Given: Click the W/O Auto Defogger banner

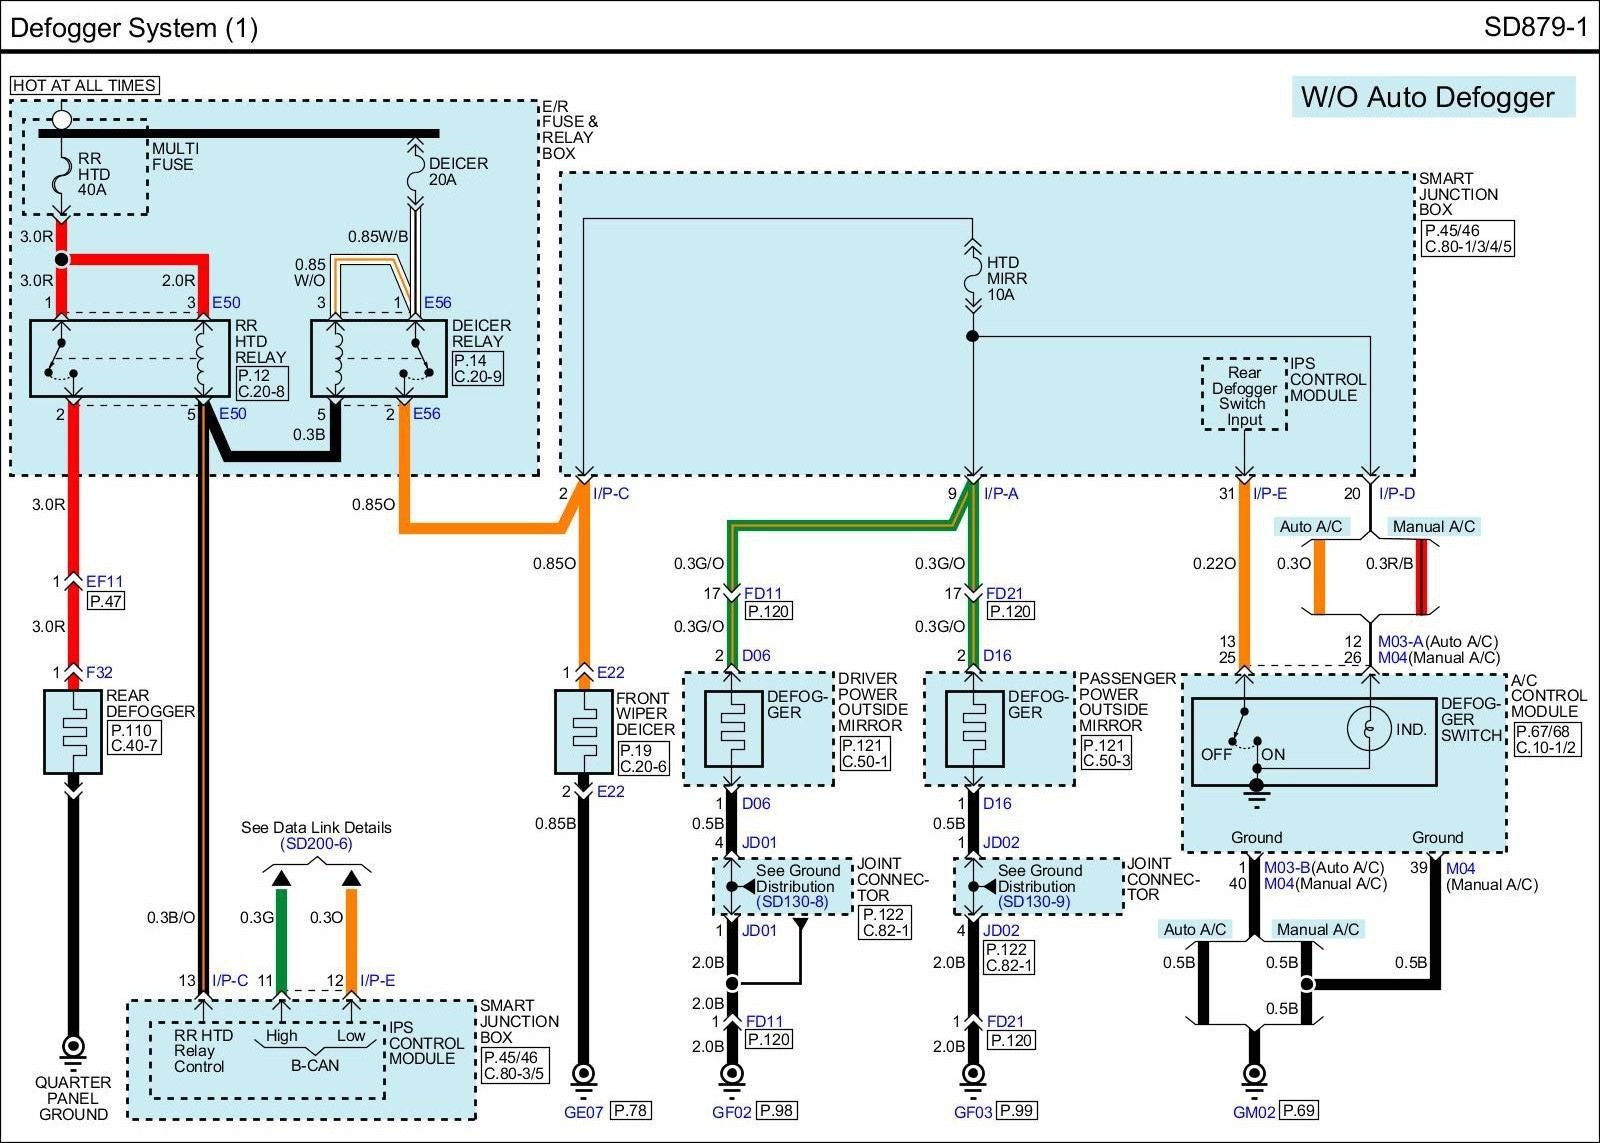Looking at the screenshot, I should pos(1432,97).
